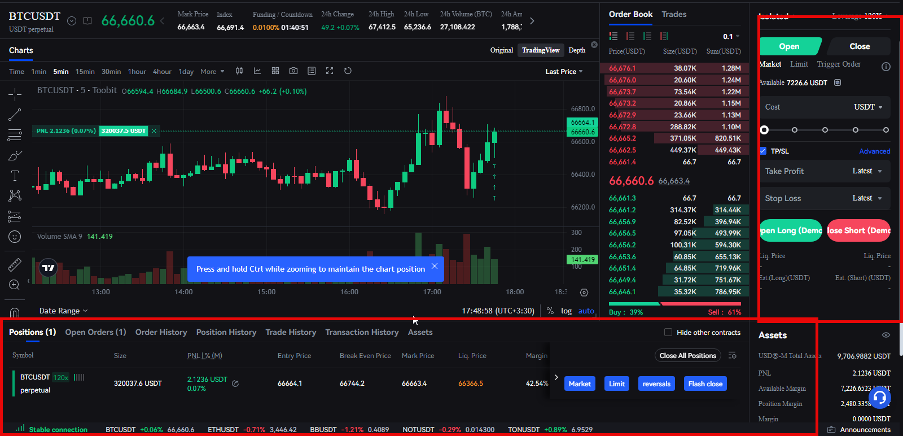
Task: Click the leftmost 0% handle on the leverage slider
Action: click(764, 130)
